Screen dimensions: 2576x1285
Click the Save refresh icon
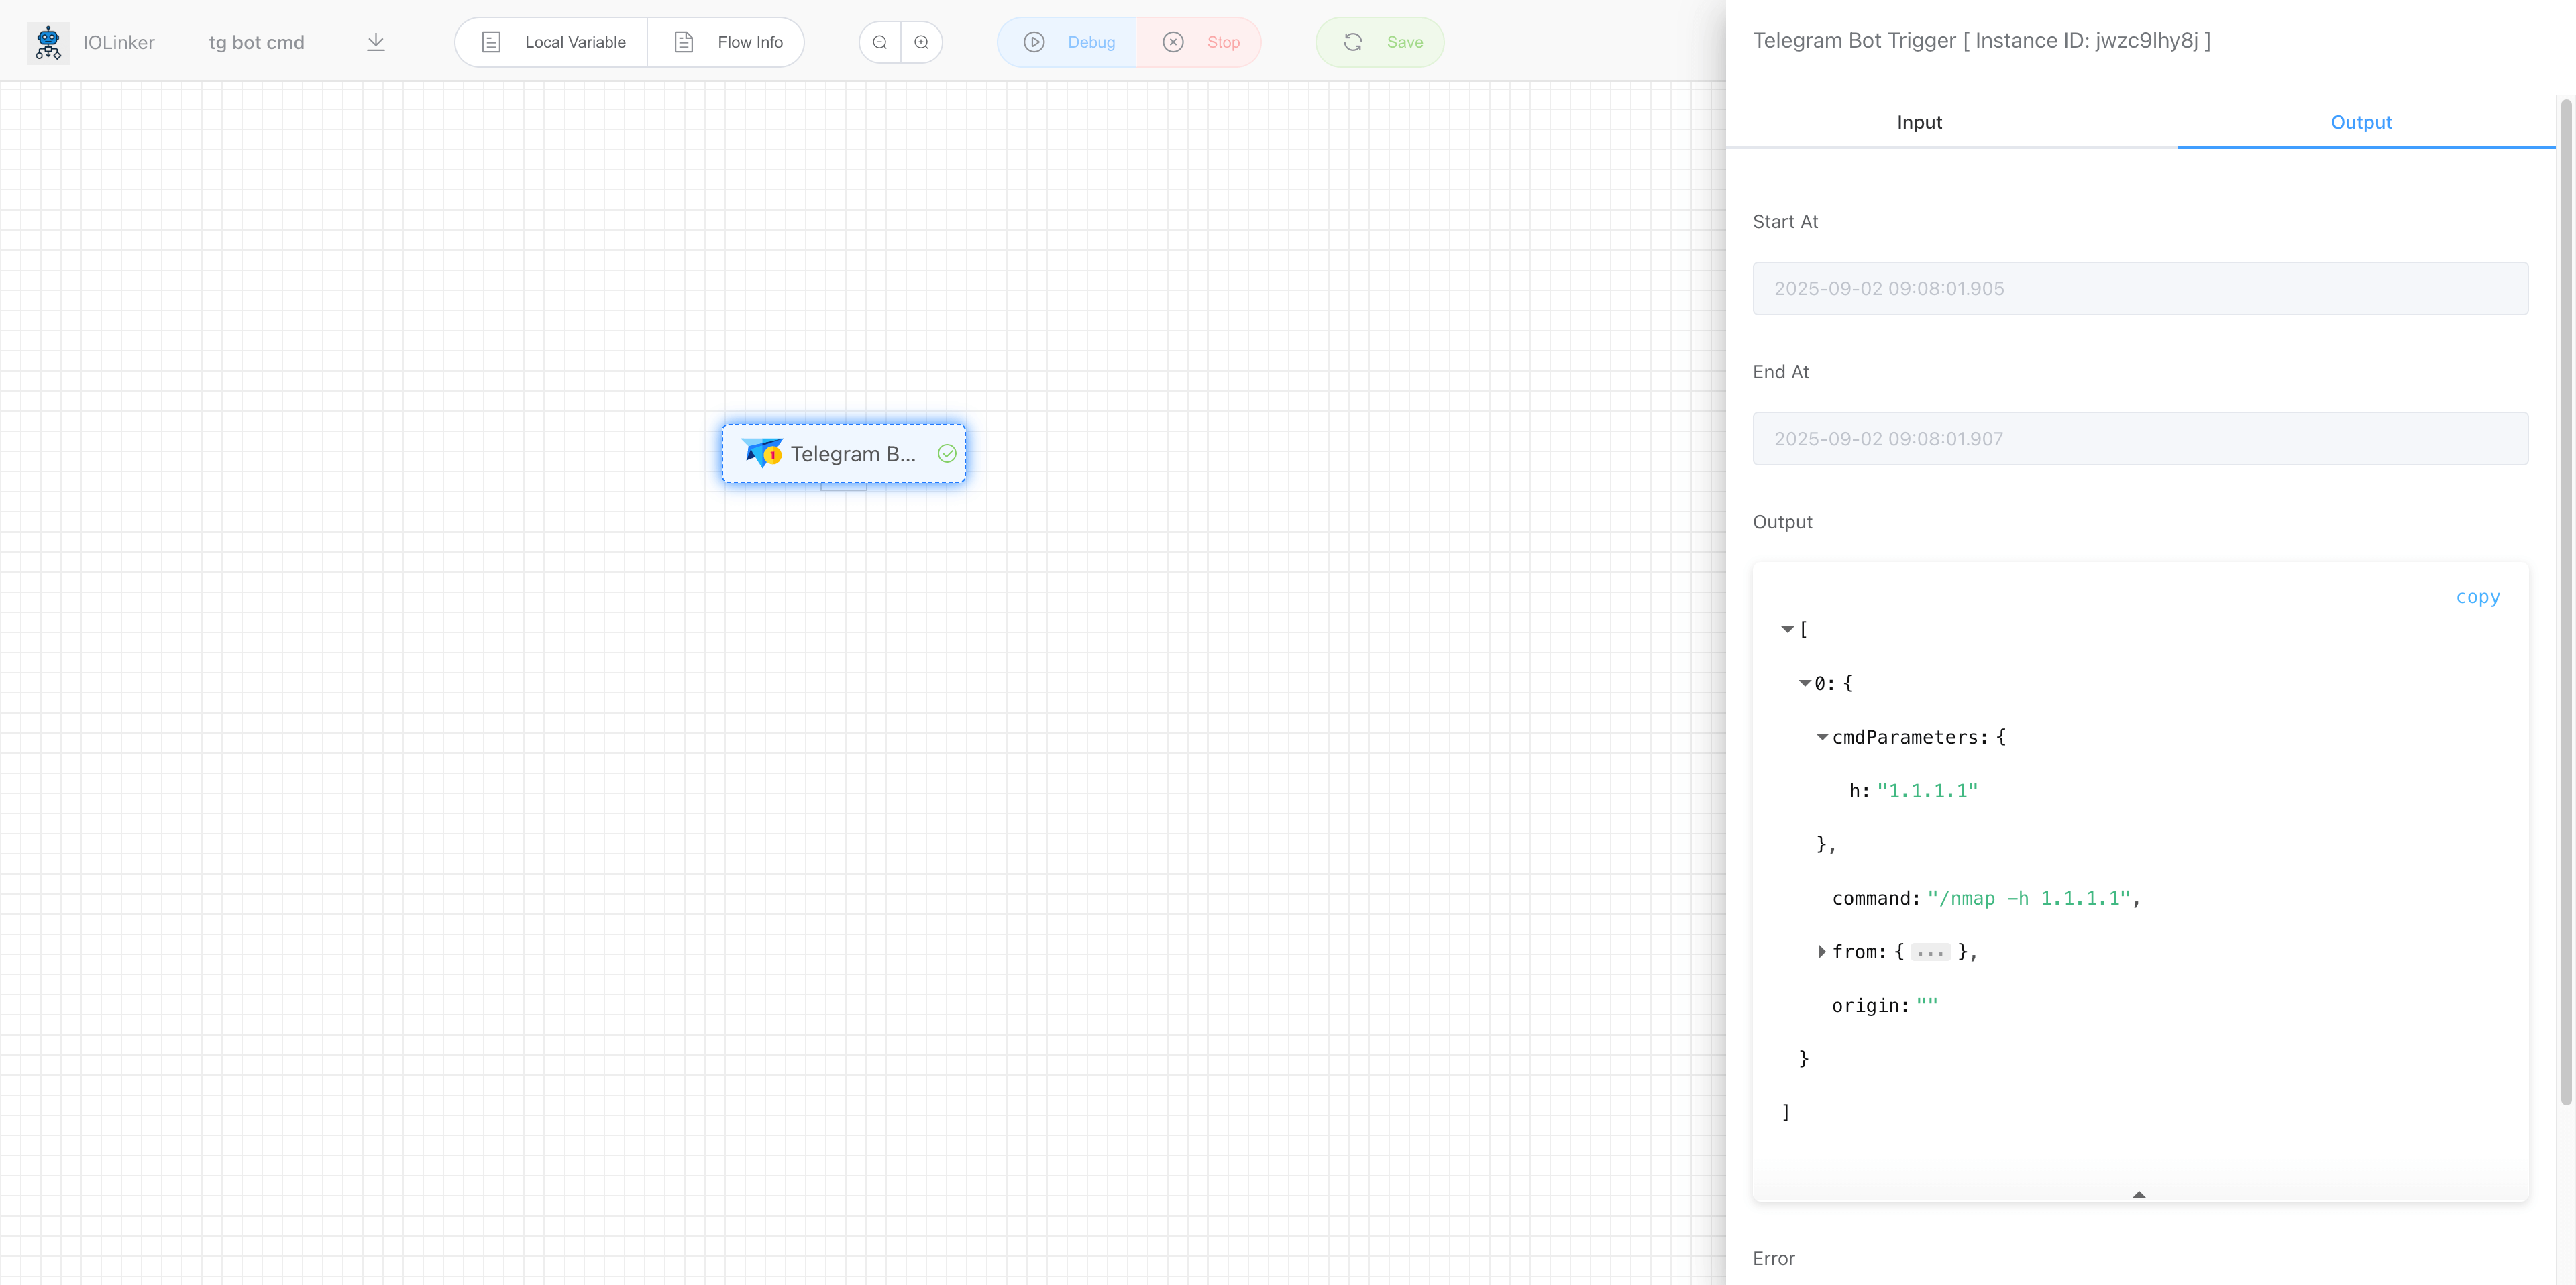(x=1353, y=42)
